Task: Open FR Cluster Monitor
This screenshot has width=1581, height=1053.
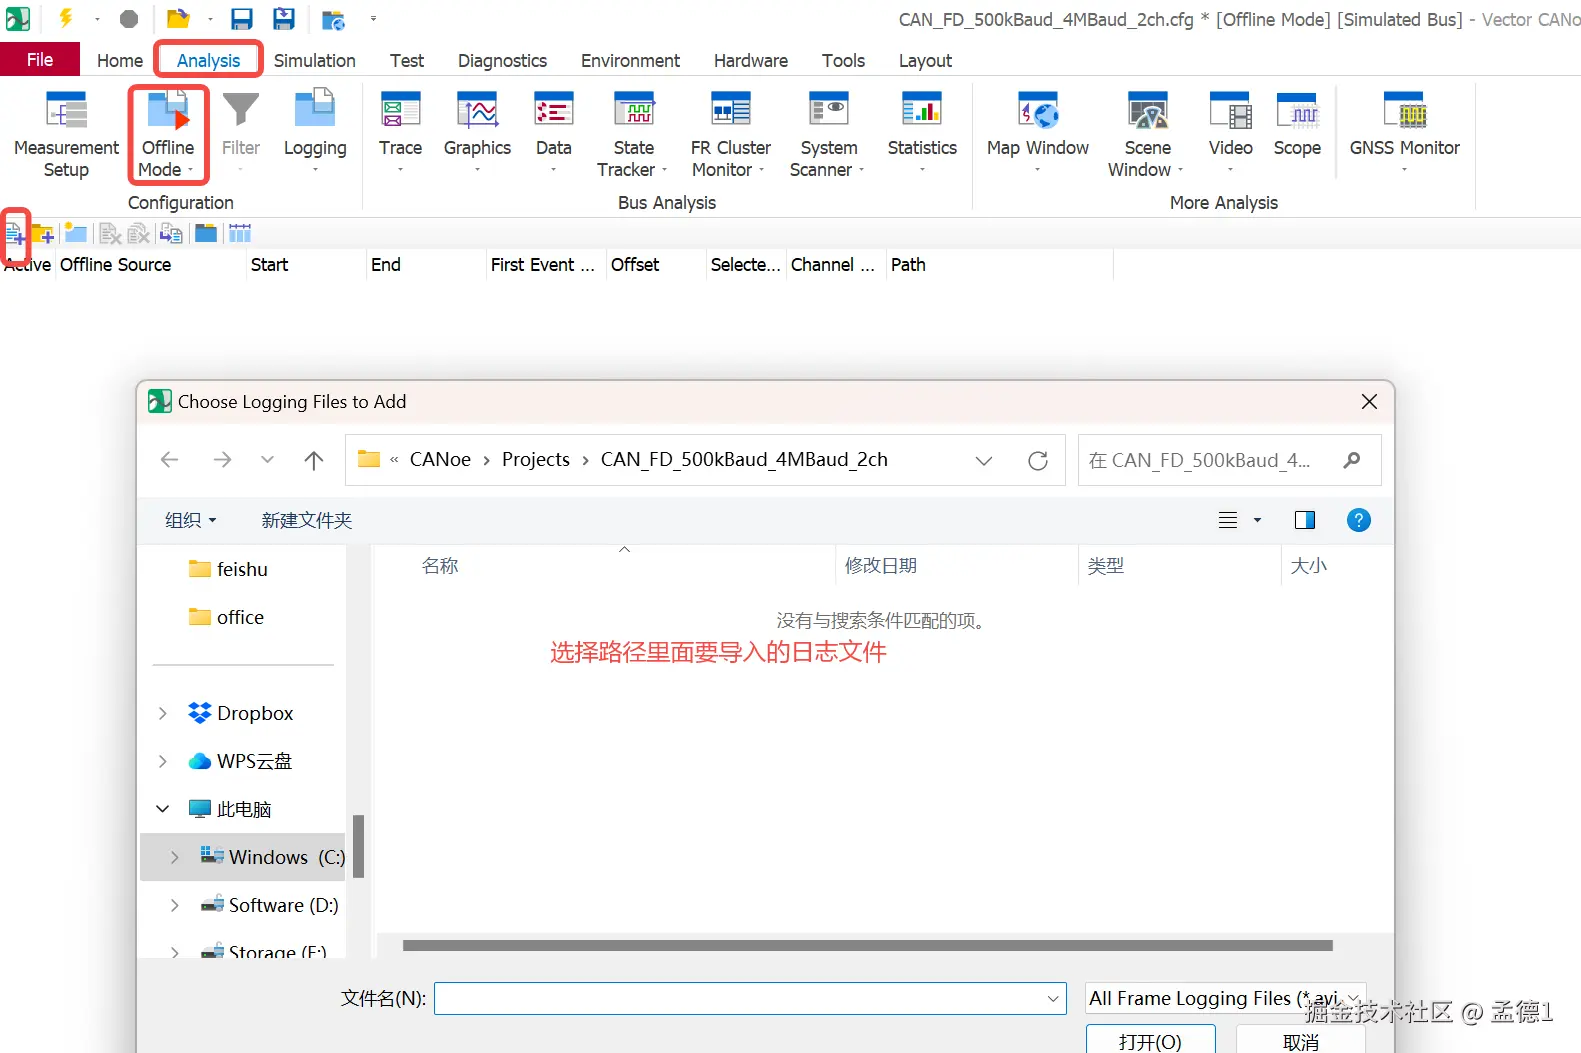Action: pos(730,135)
